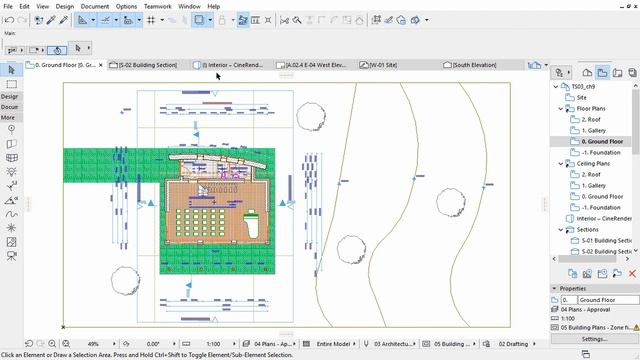Click the Ground Floor name field
The width and height of the screenshot is (640, 360).
click(x=608, y=300)
